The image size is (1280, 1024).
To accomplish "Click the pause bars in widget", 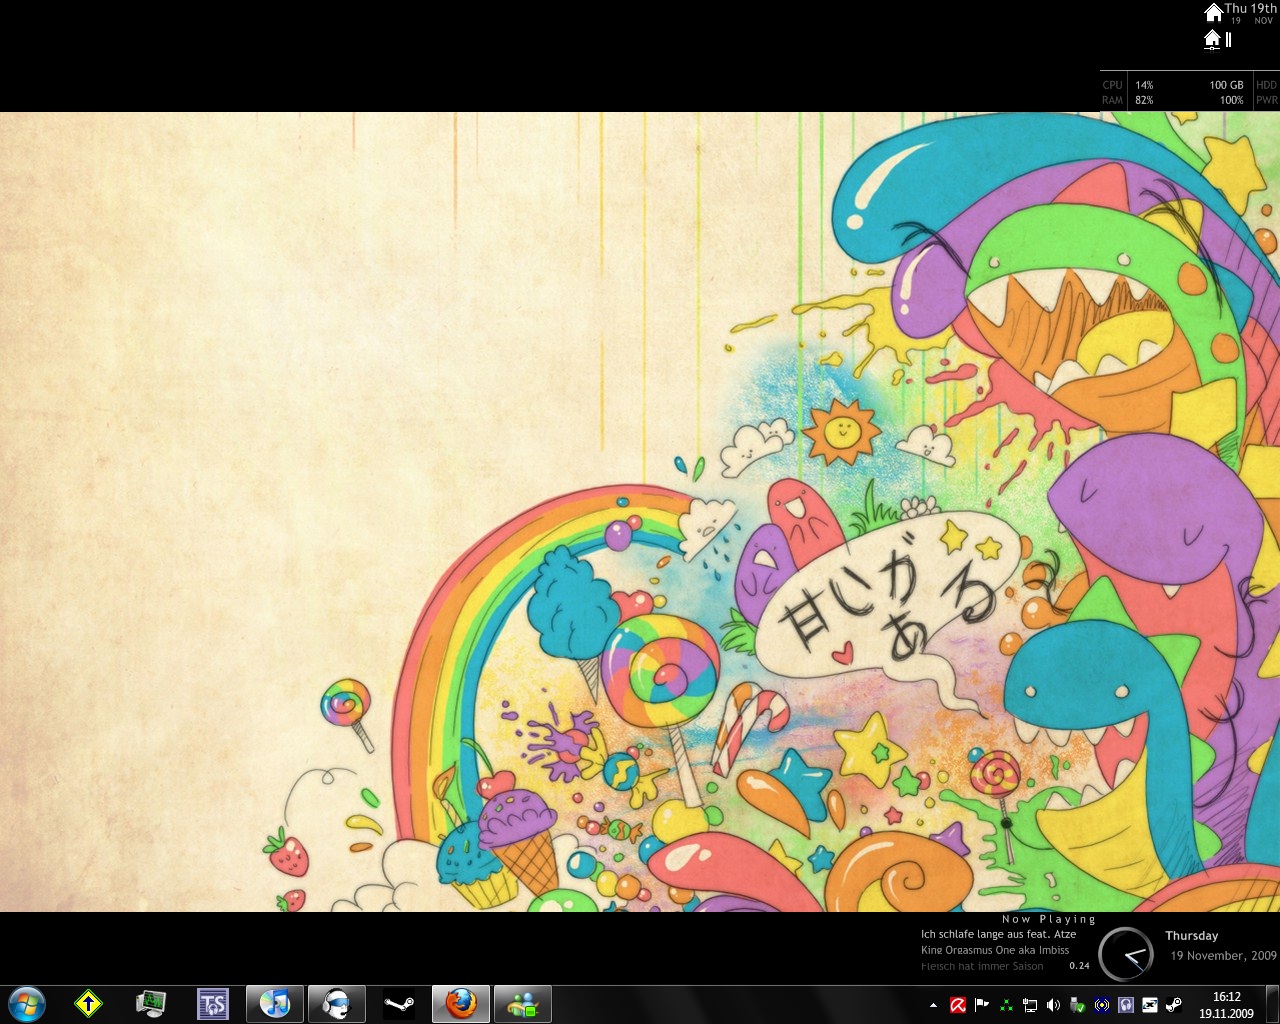I will [1228, 39].
